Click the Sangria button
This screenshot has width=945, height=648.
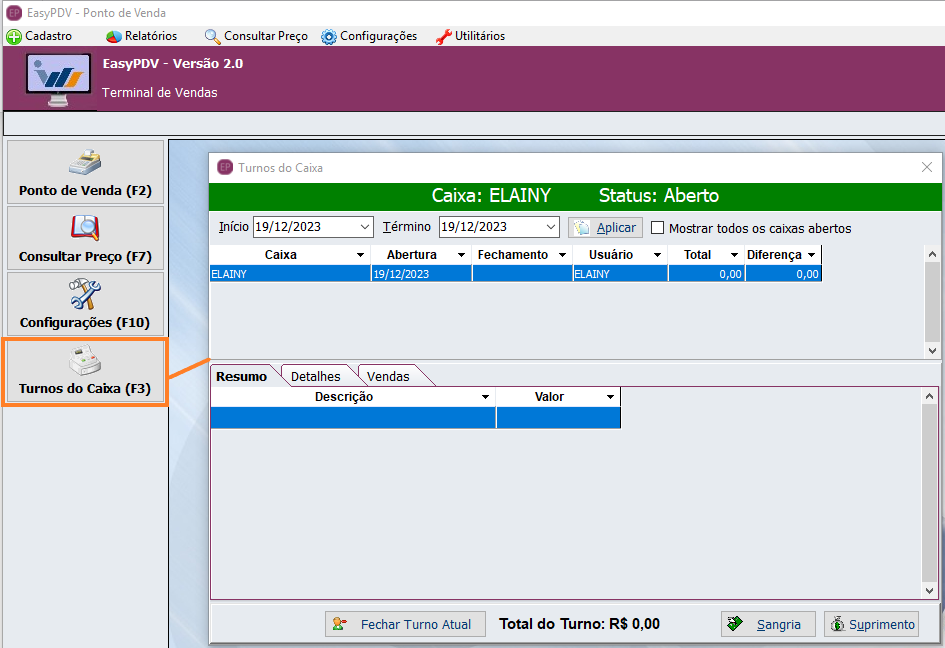coord(768,624)
